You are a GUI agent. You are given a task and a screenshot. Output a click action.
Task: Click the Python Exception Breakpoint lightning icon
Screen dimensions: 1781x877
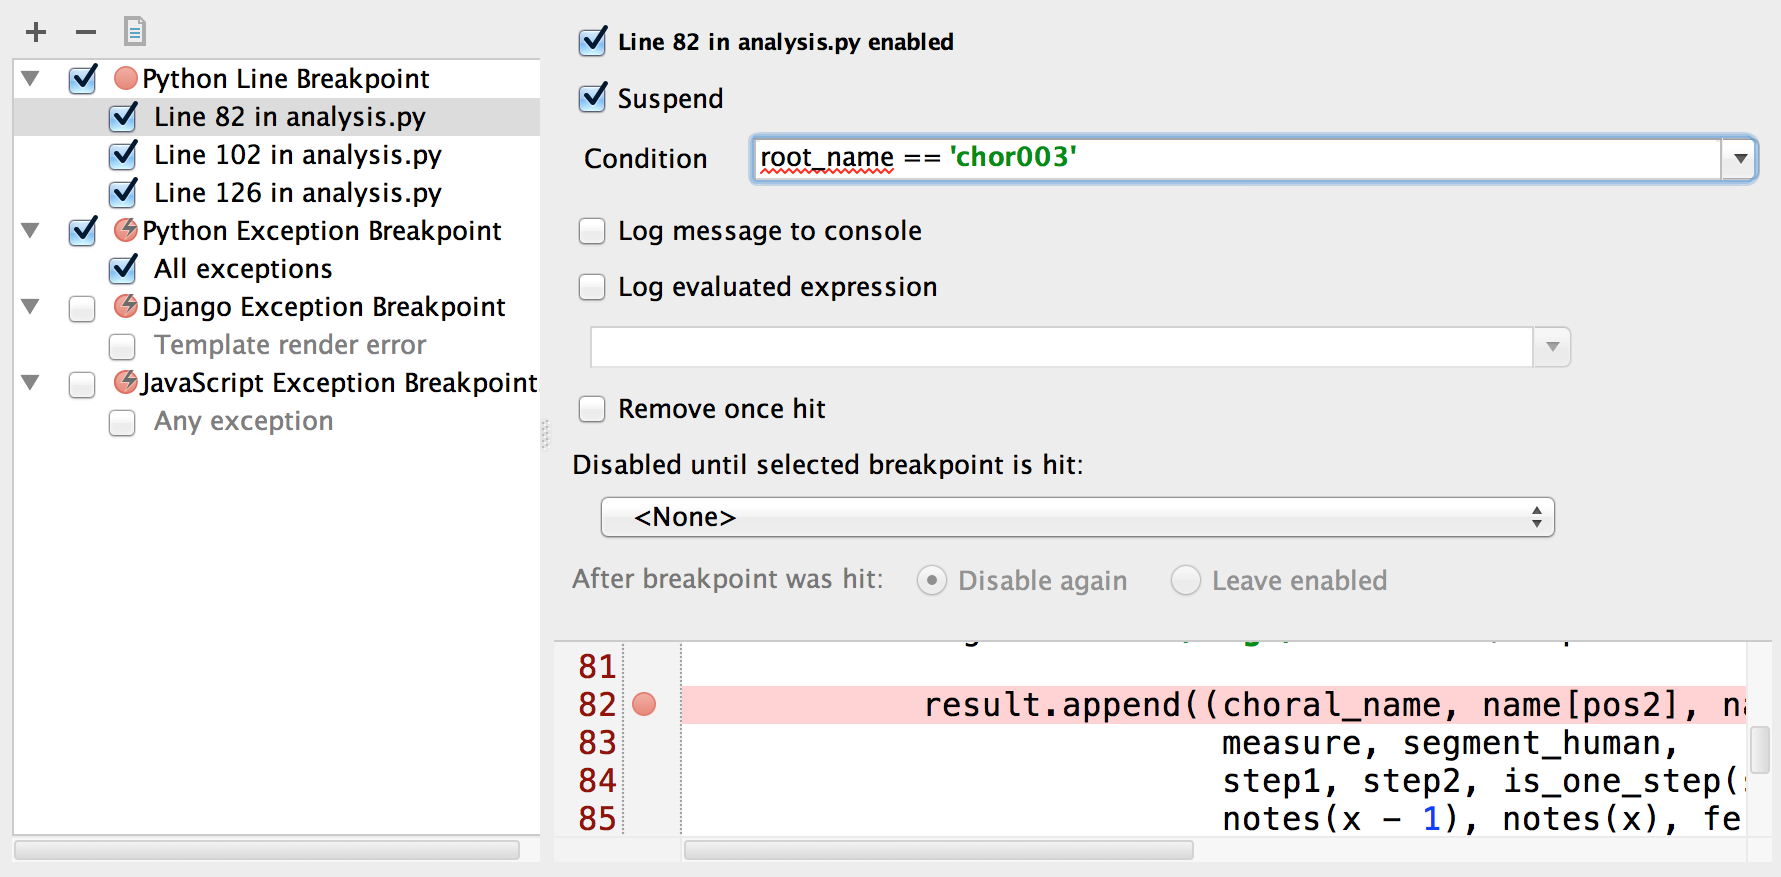point(126,230)
